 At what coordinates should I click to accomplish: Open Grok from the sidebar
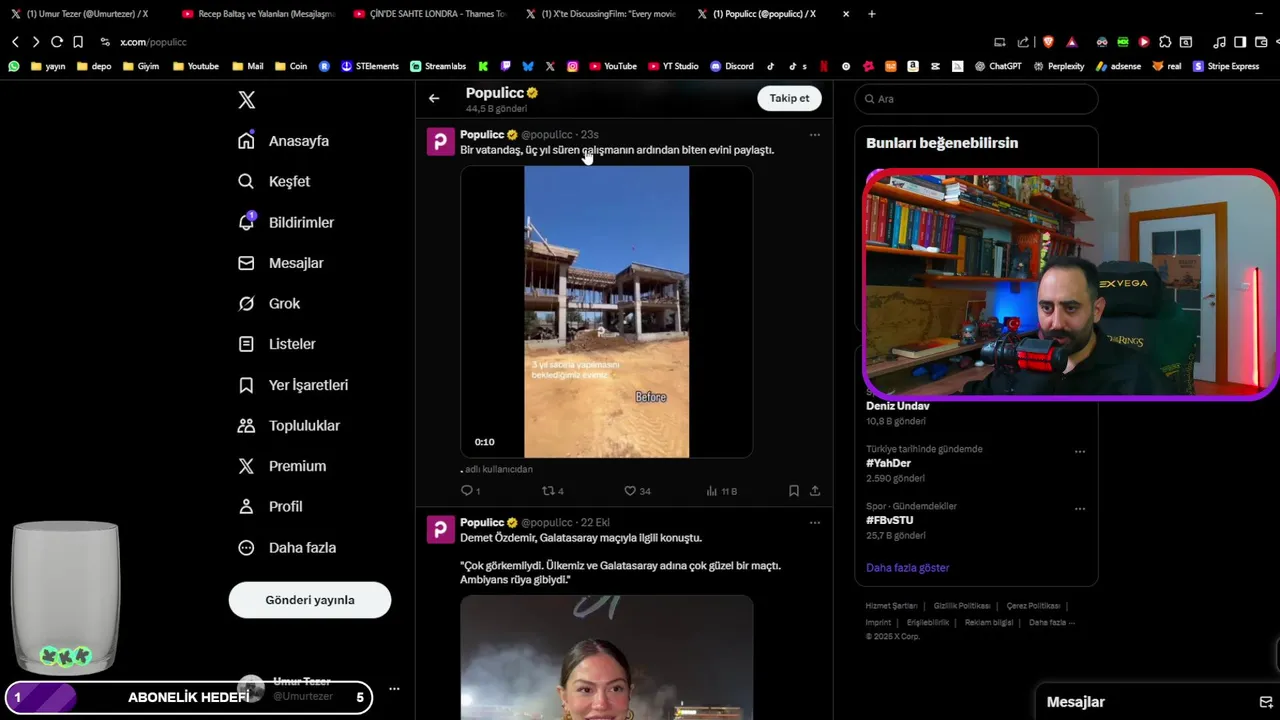click(268, 303)
